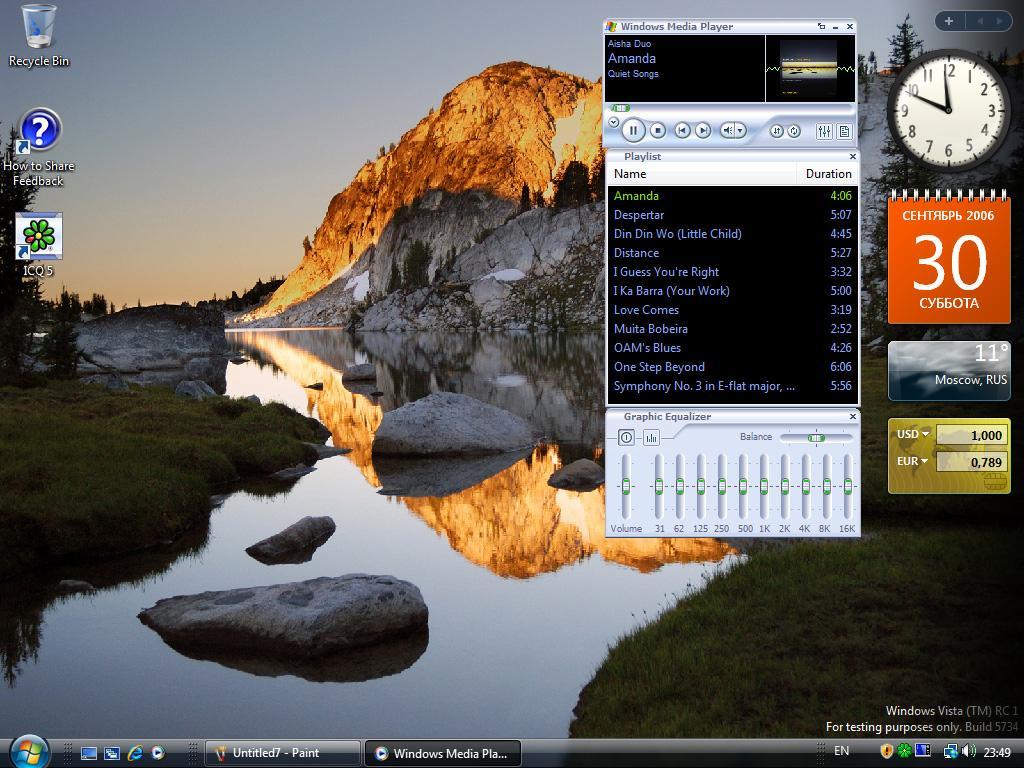Open the USD currency dropdown

click(x=913, y=434)
